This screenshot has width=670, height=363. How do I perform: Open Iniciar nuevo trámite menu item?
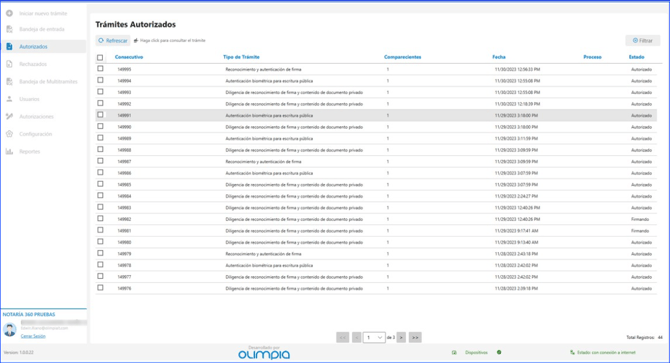coord(43,13)
